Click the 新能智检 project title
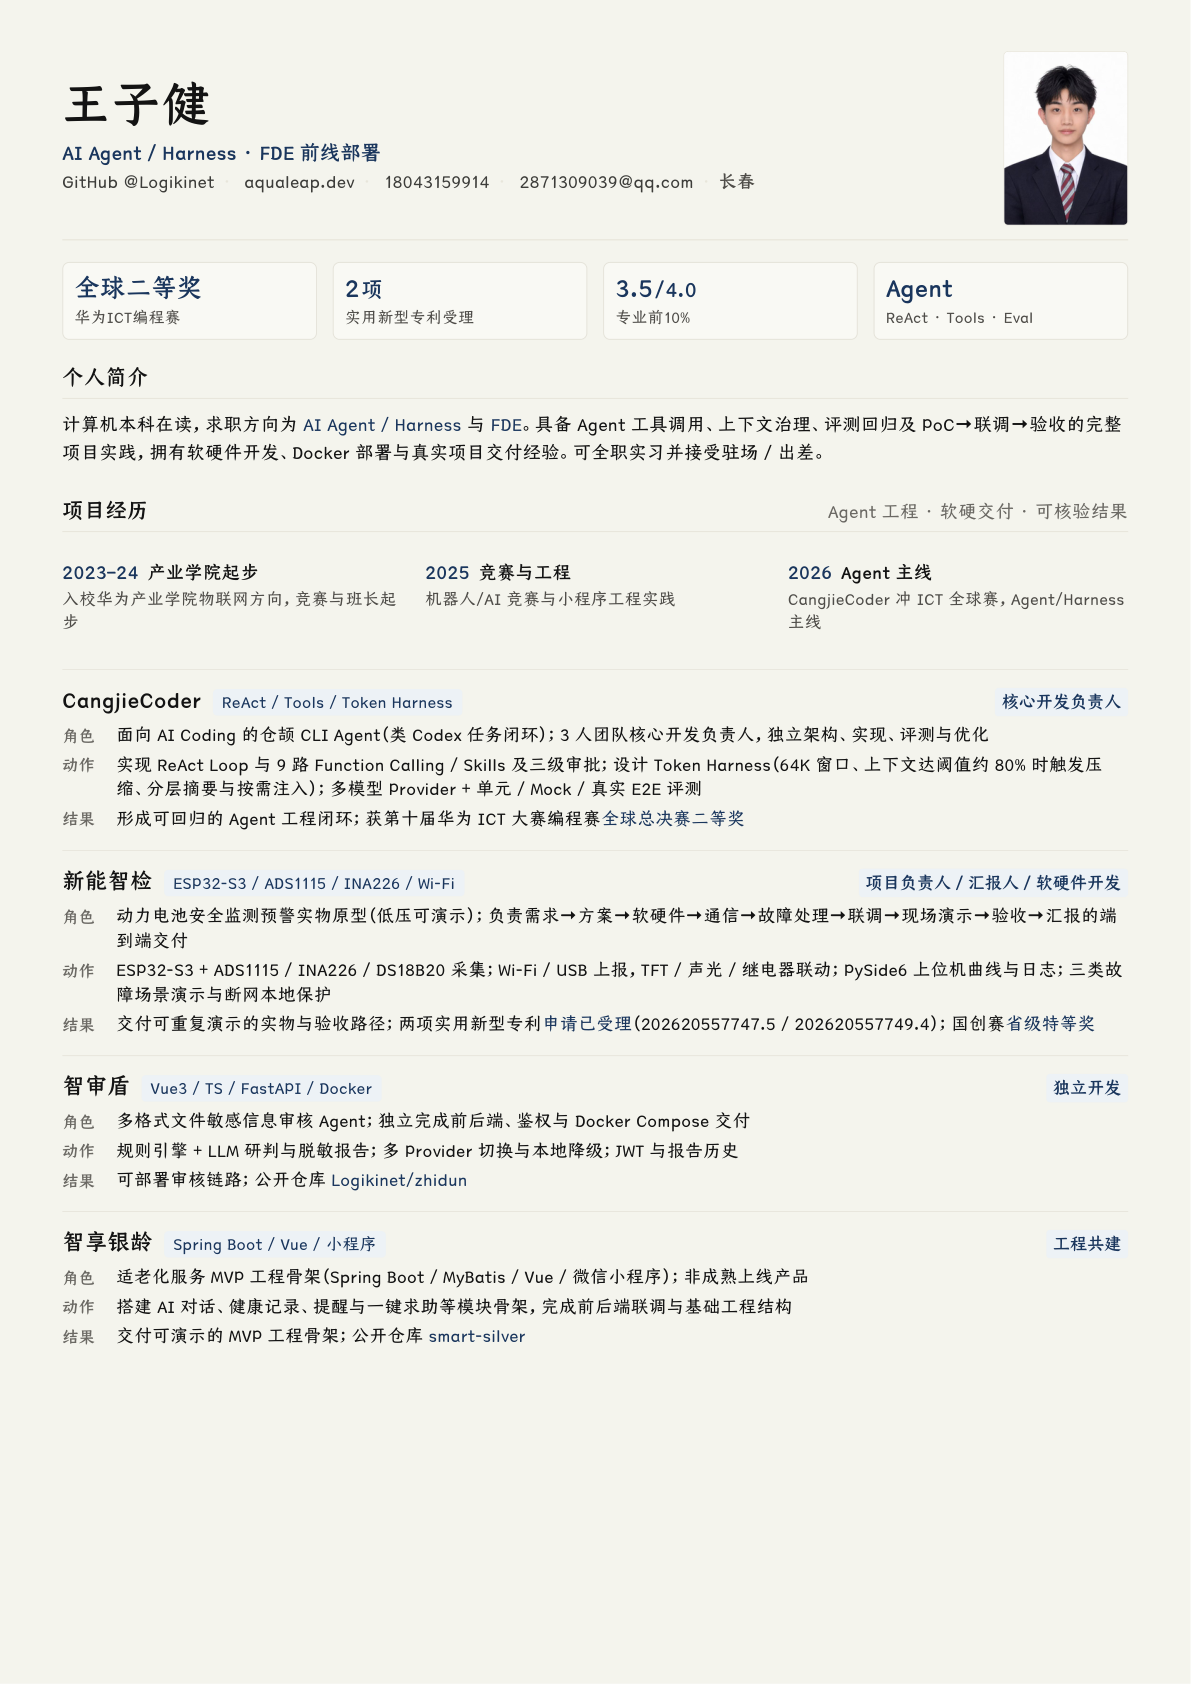This screenshot has width=1191, height=1684. pos(107,881)
